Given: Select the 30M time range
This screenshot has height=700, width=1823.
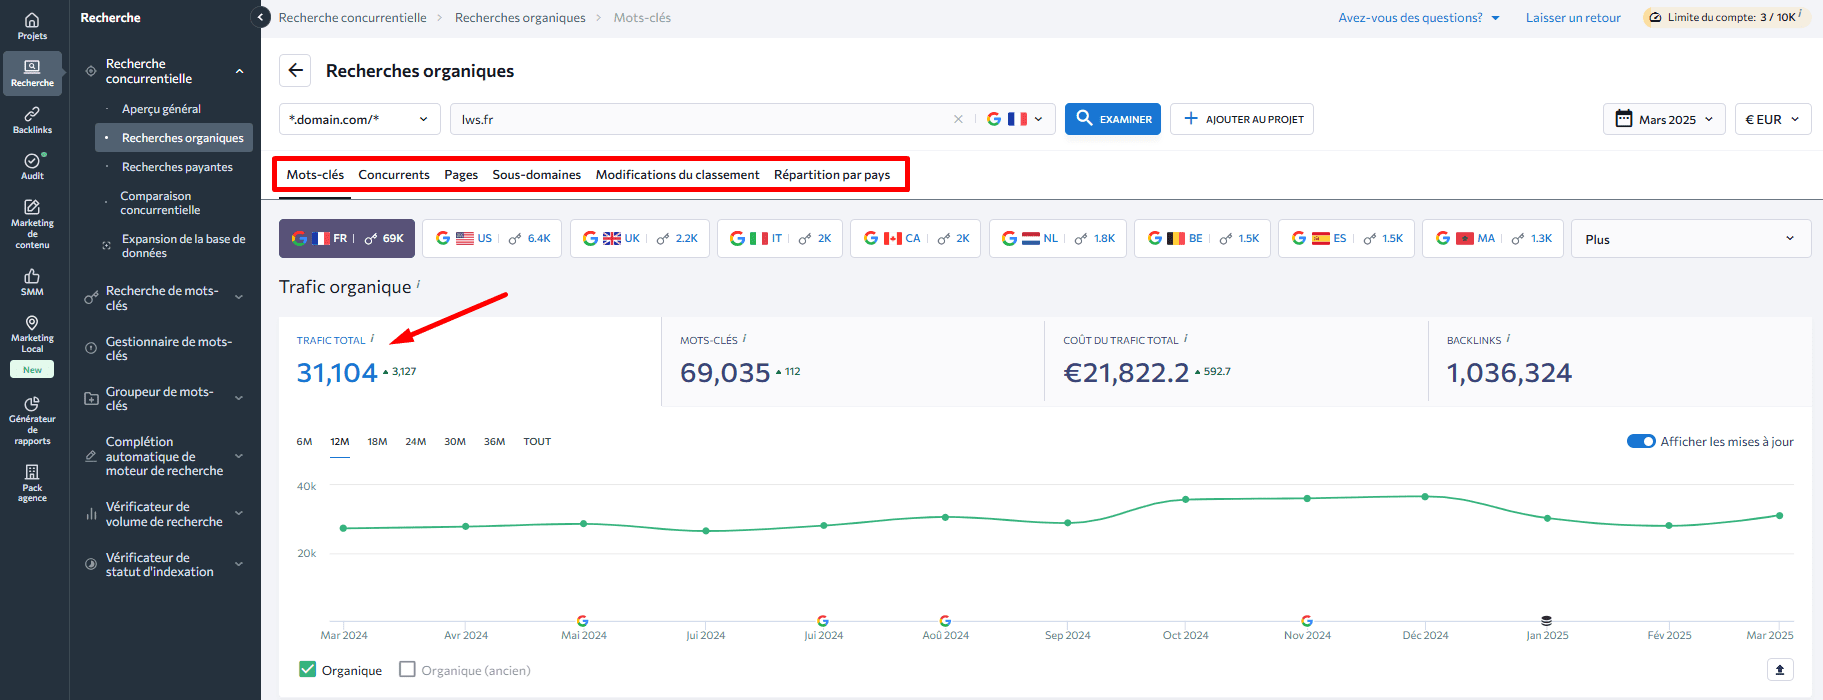Looking at the screenshot, I should point(455,441).
